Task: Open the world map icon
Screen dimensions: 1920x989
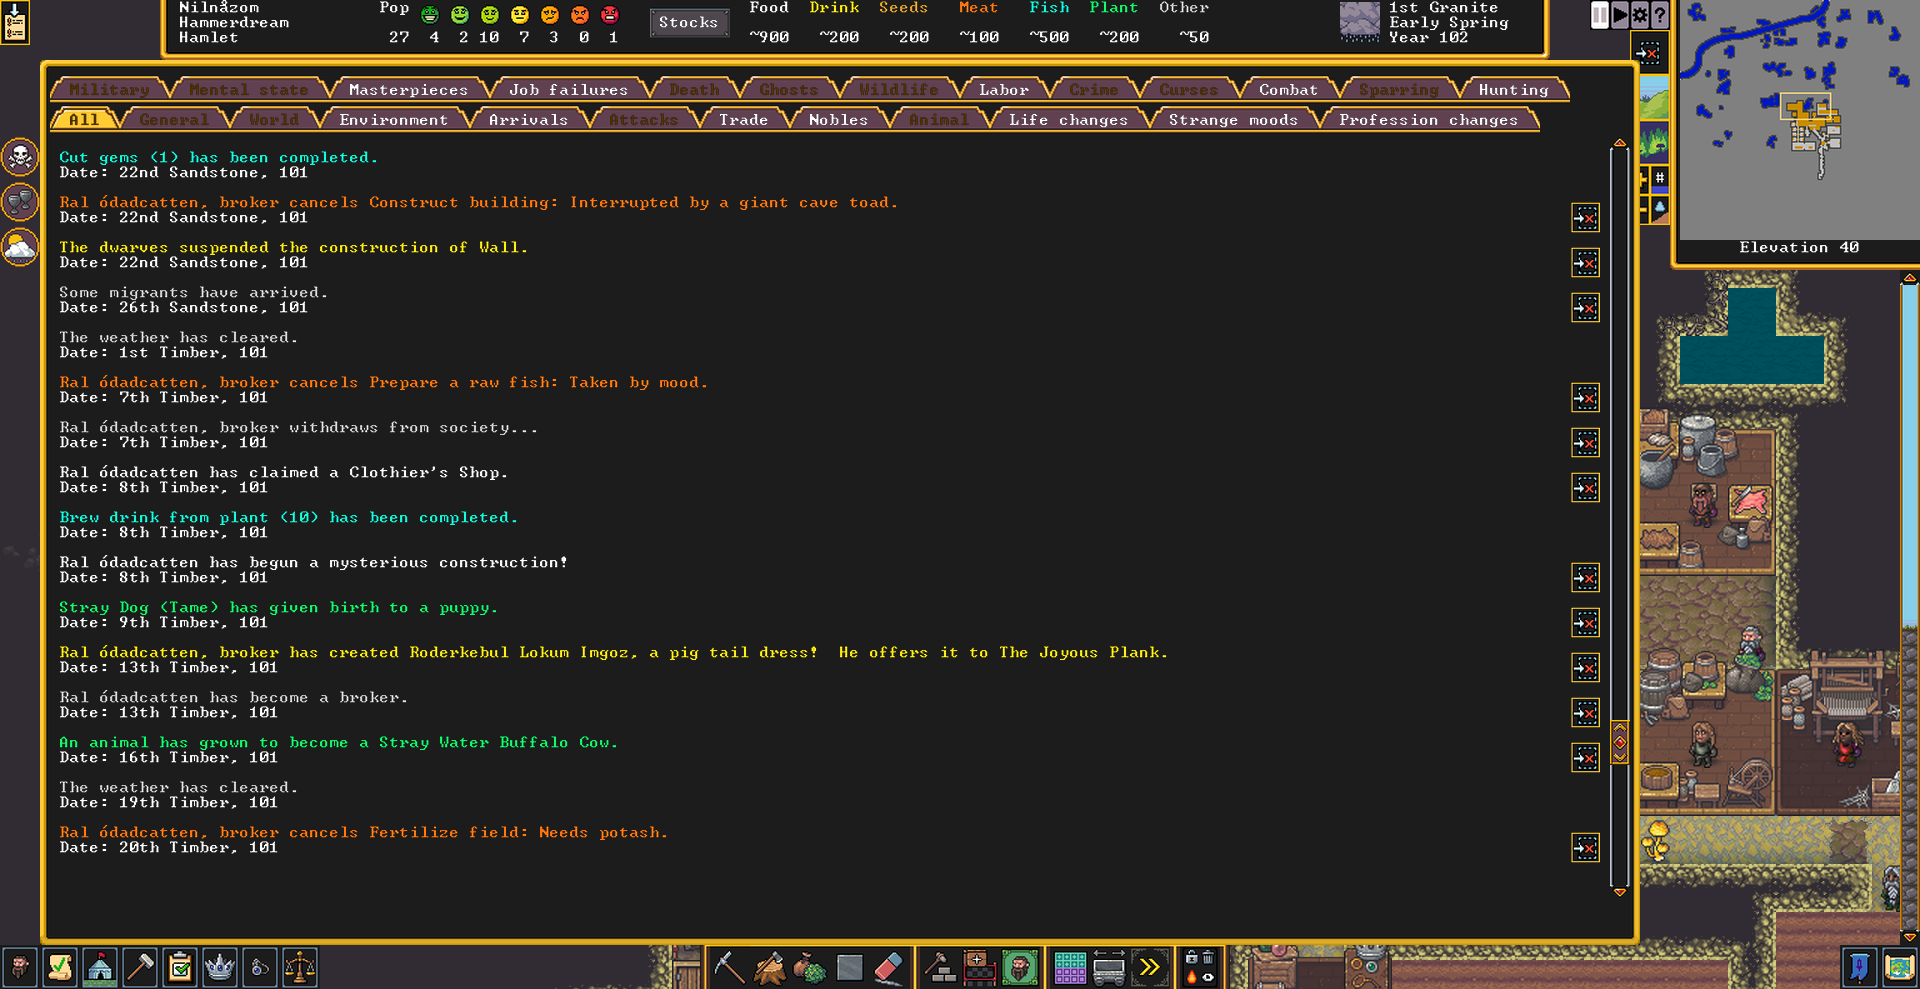Action: point(1899,967)
